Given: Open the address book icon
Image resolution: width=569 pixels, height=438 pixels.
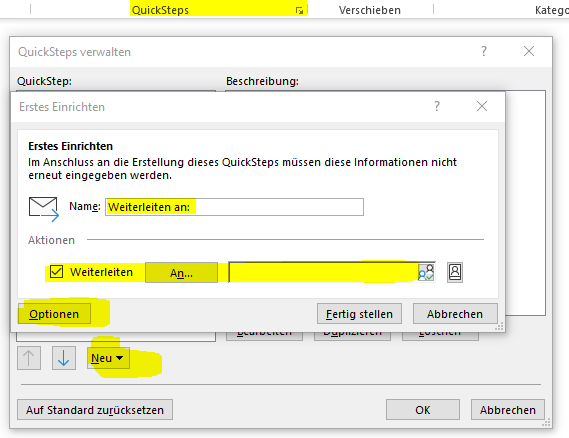Looking at the screenshot, I should tap(455, 272).
